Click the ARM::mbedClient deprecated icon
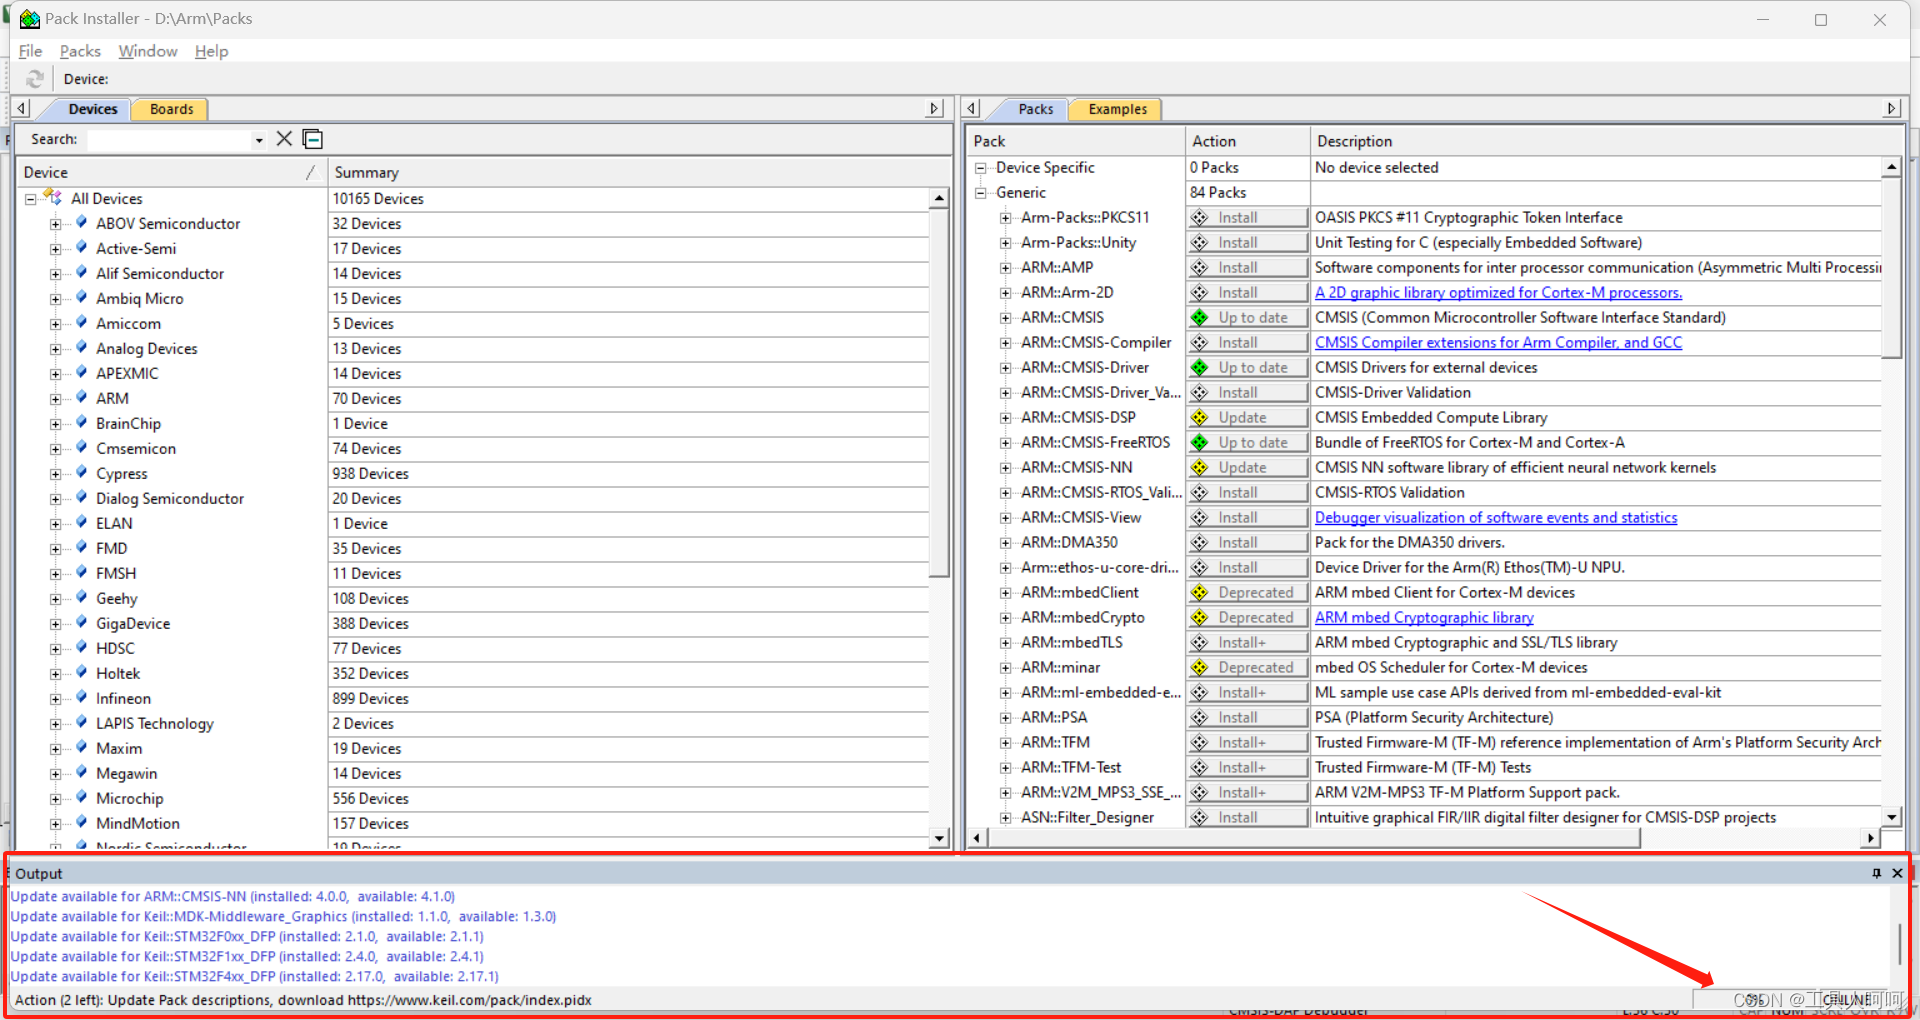The image size is (1920, 1020). tap(1200, 593)
